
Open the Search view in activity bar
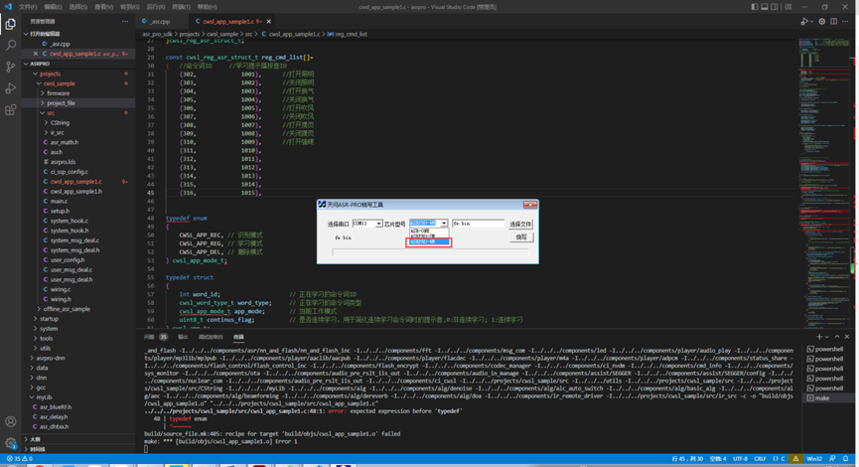click(10, 45)
